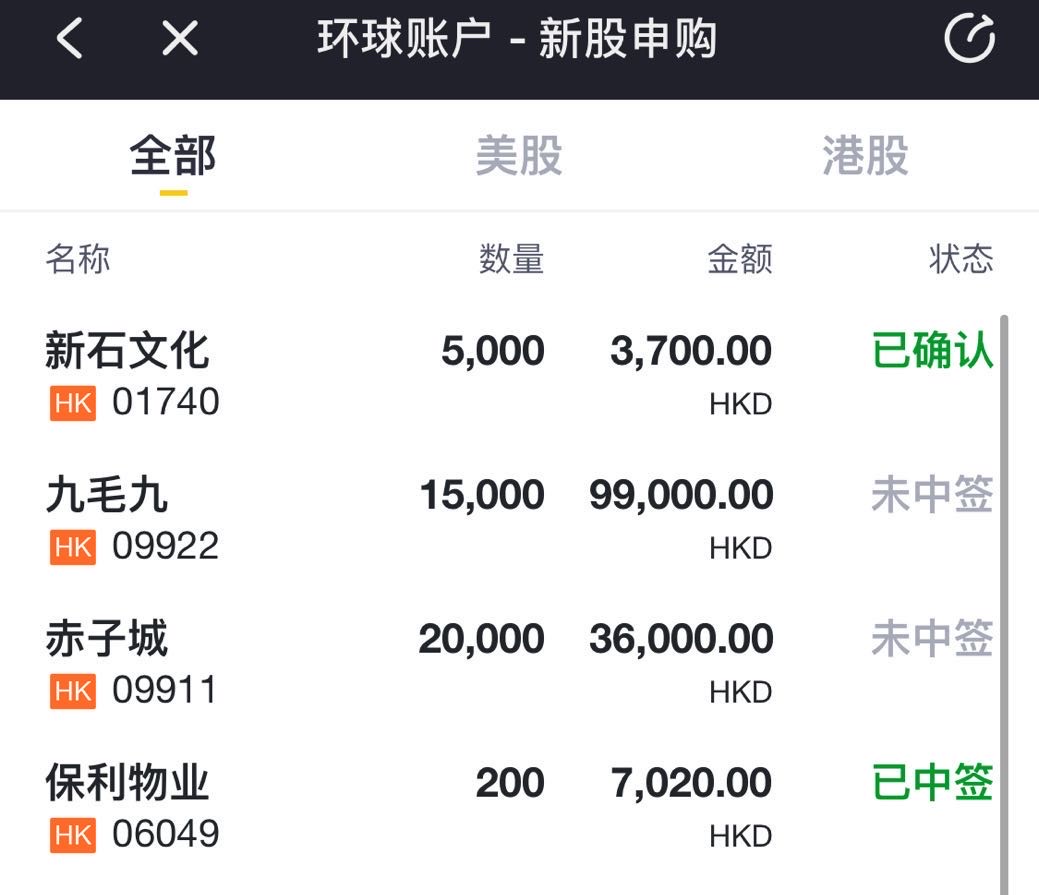This screenshot has height=895, width=1039.
Task: Click the HK badge next to 09911
Action: pos(73,691)
